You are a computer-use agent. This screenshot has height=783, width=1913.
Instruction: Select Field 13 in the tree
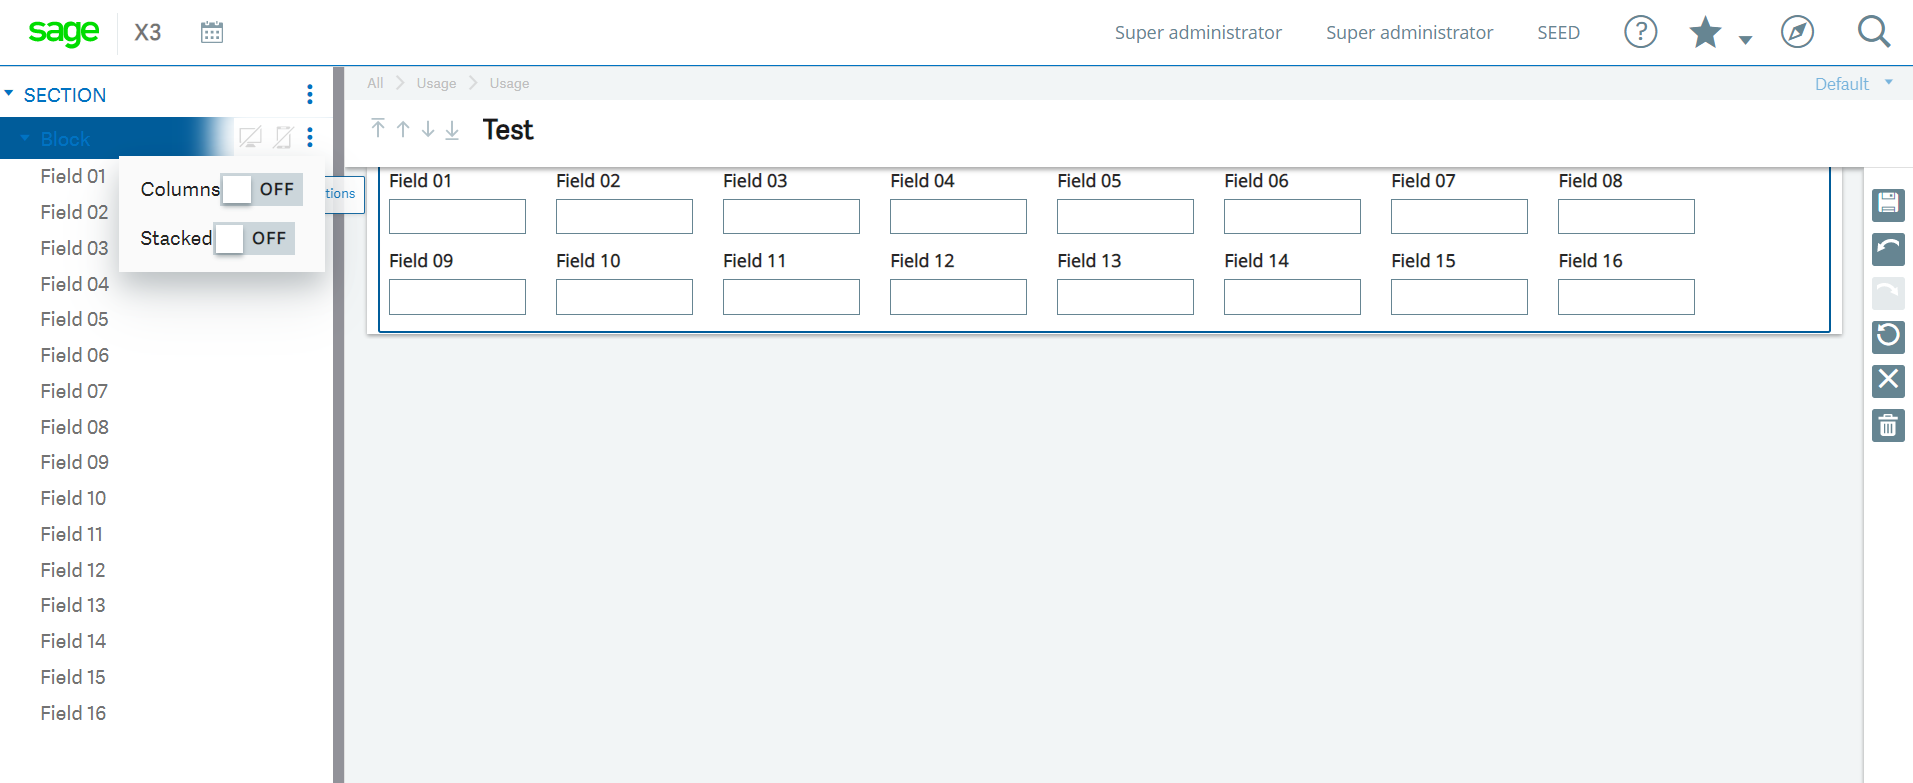pyautogui.click(x=73, y=605)
